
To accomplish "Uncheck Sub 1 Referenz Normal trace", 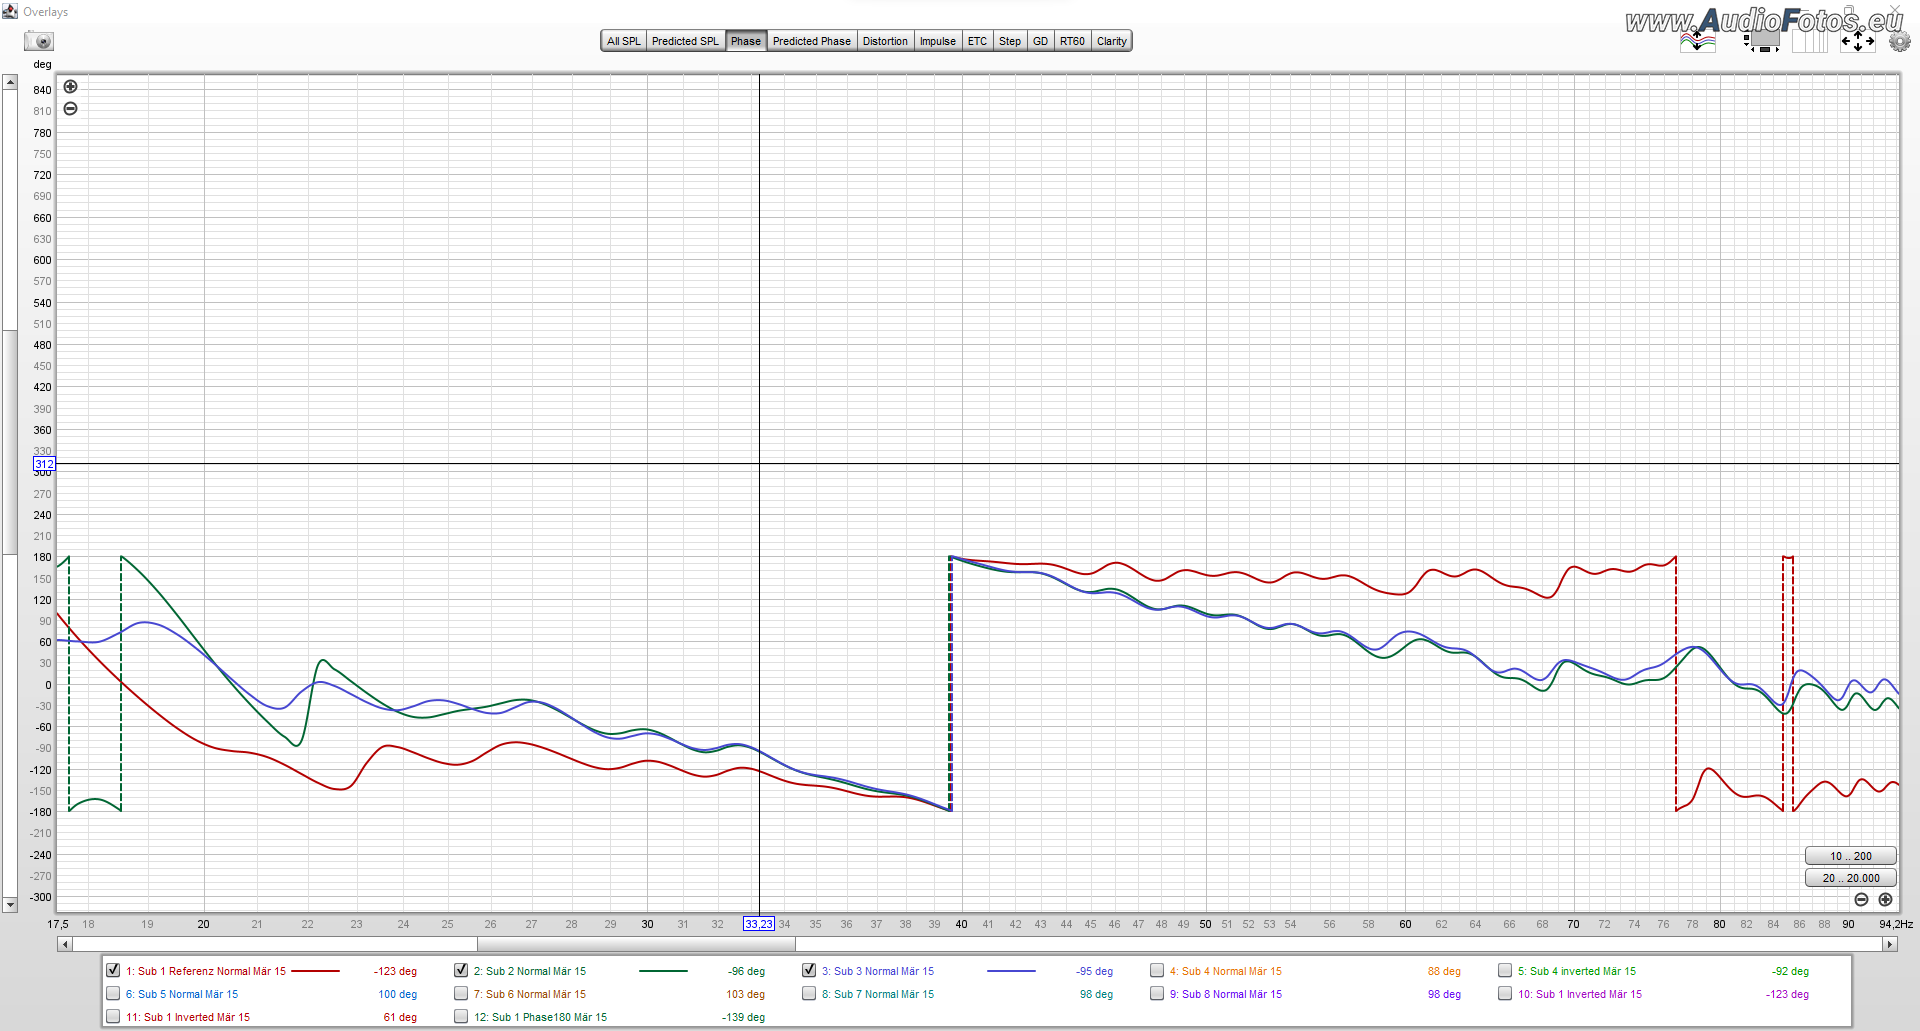I will 113,970.
